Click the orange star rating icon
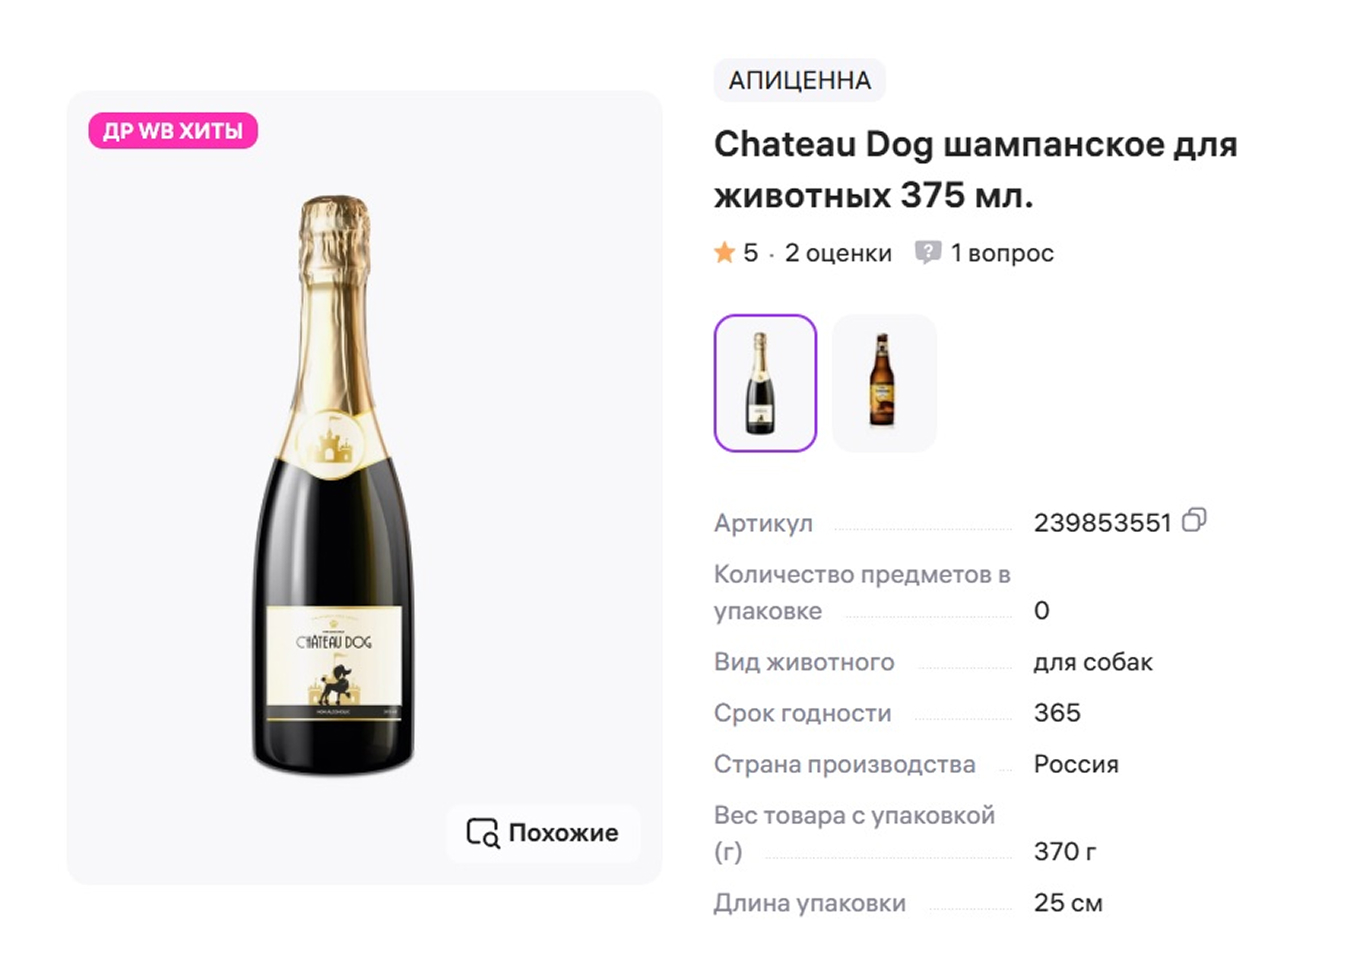 click(725, 253)
